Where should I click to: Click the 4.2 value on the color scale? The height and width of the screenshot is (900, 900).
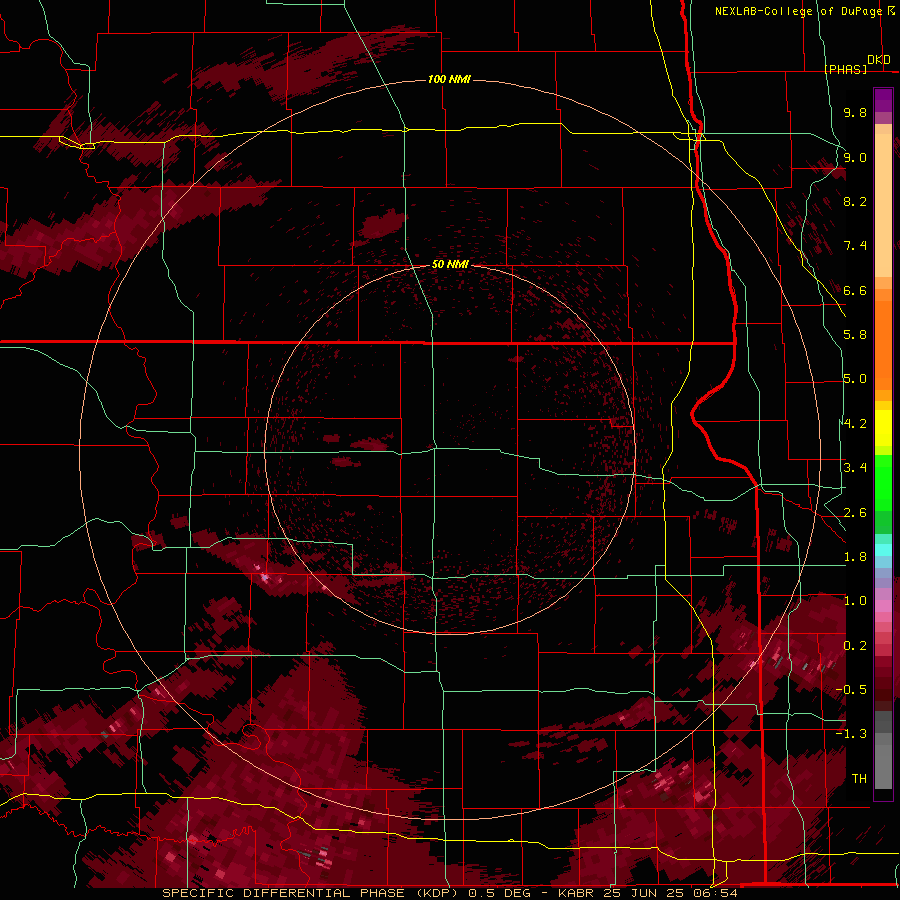coord(855,424)
